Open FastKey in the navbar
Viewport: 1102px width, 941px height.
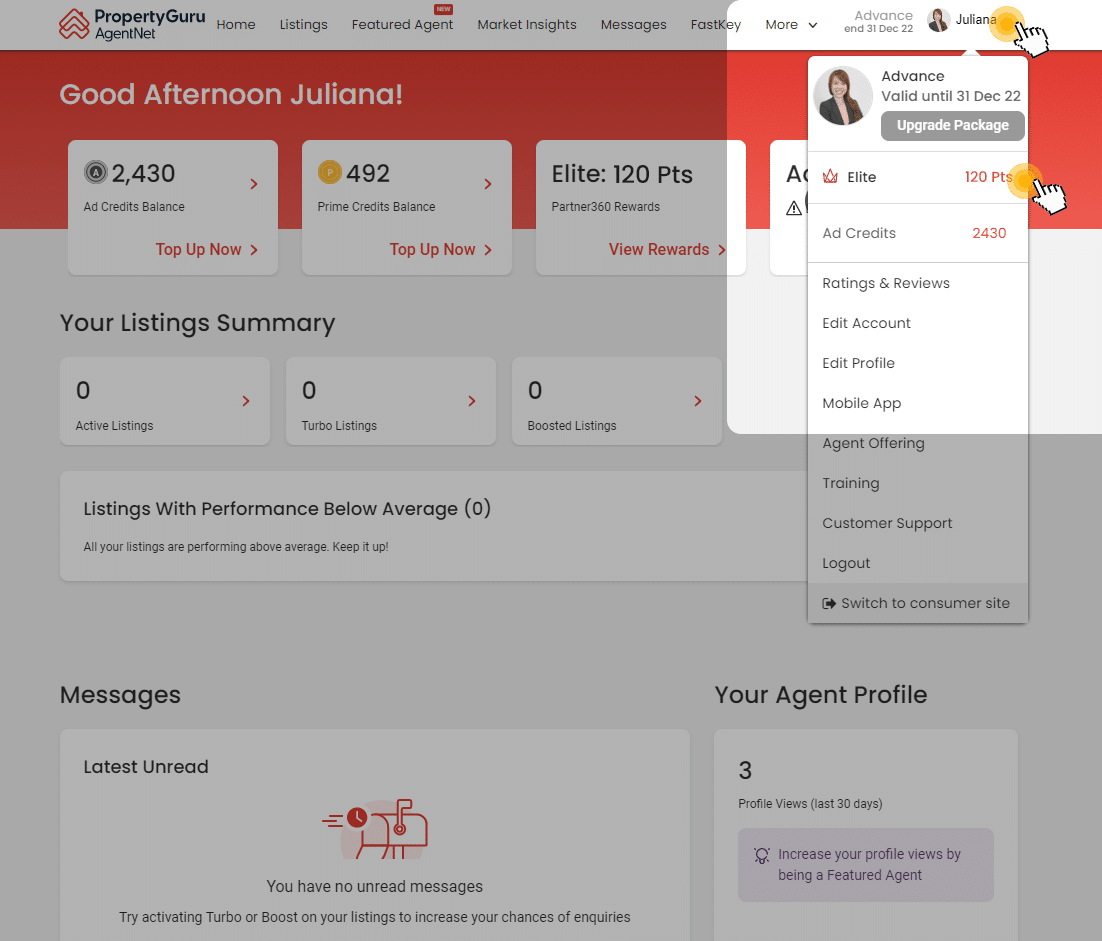coord(716,25)
